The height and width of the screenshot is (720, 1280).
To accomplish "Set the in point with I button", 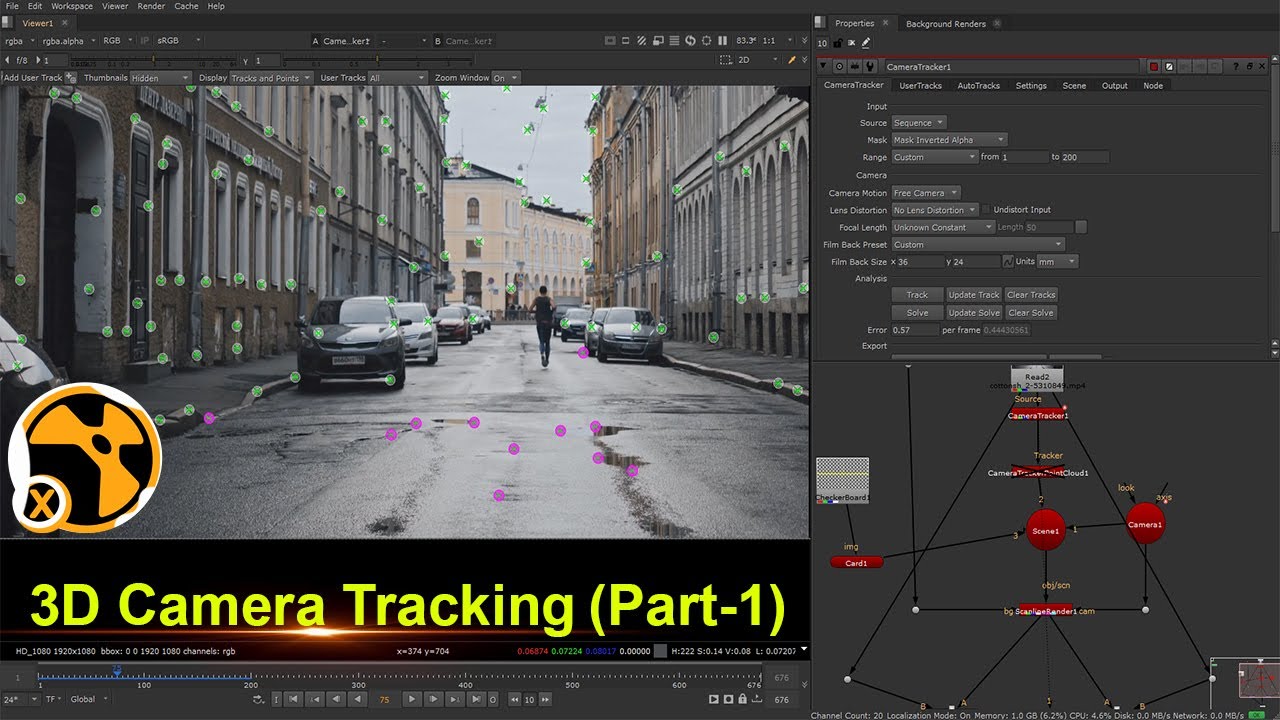I will tap(276, 699).
